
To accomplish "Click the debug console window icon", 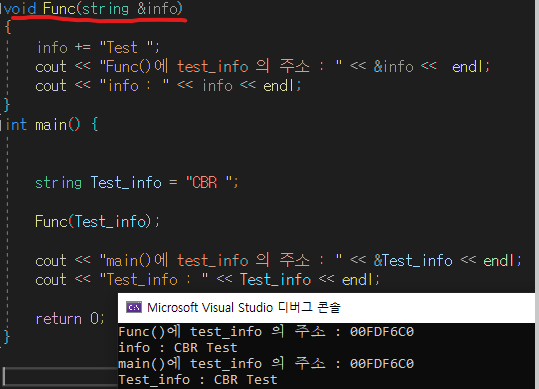I will pyautogui.click(x=134, y=307).
